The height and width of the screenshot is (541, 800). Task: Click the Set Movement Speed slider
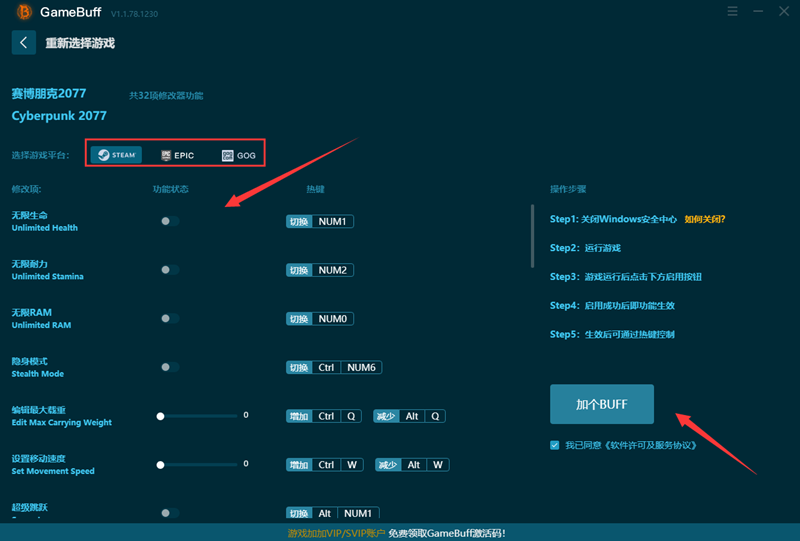[198, 464]
